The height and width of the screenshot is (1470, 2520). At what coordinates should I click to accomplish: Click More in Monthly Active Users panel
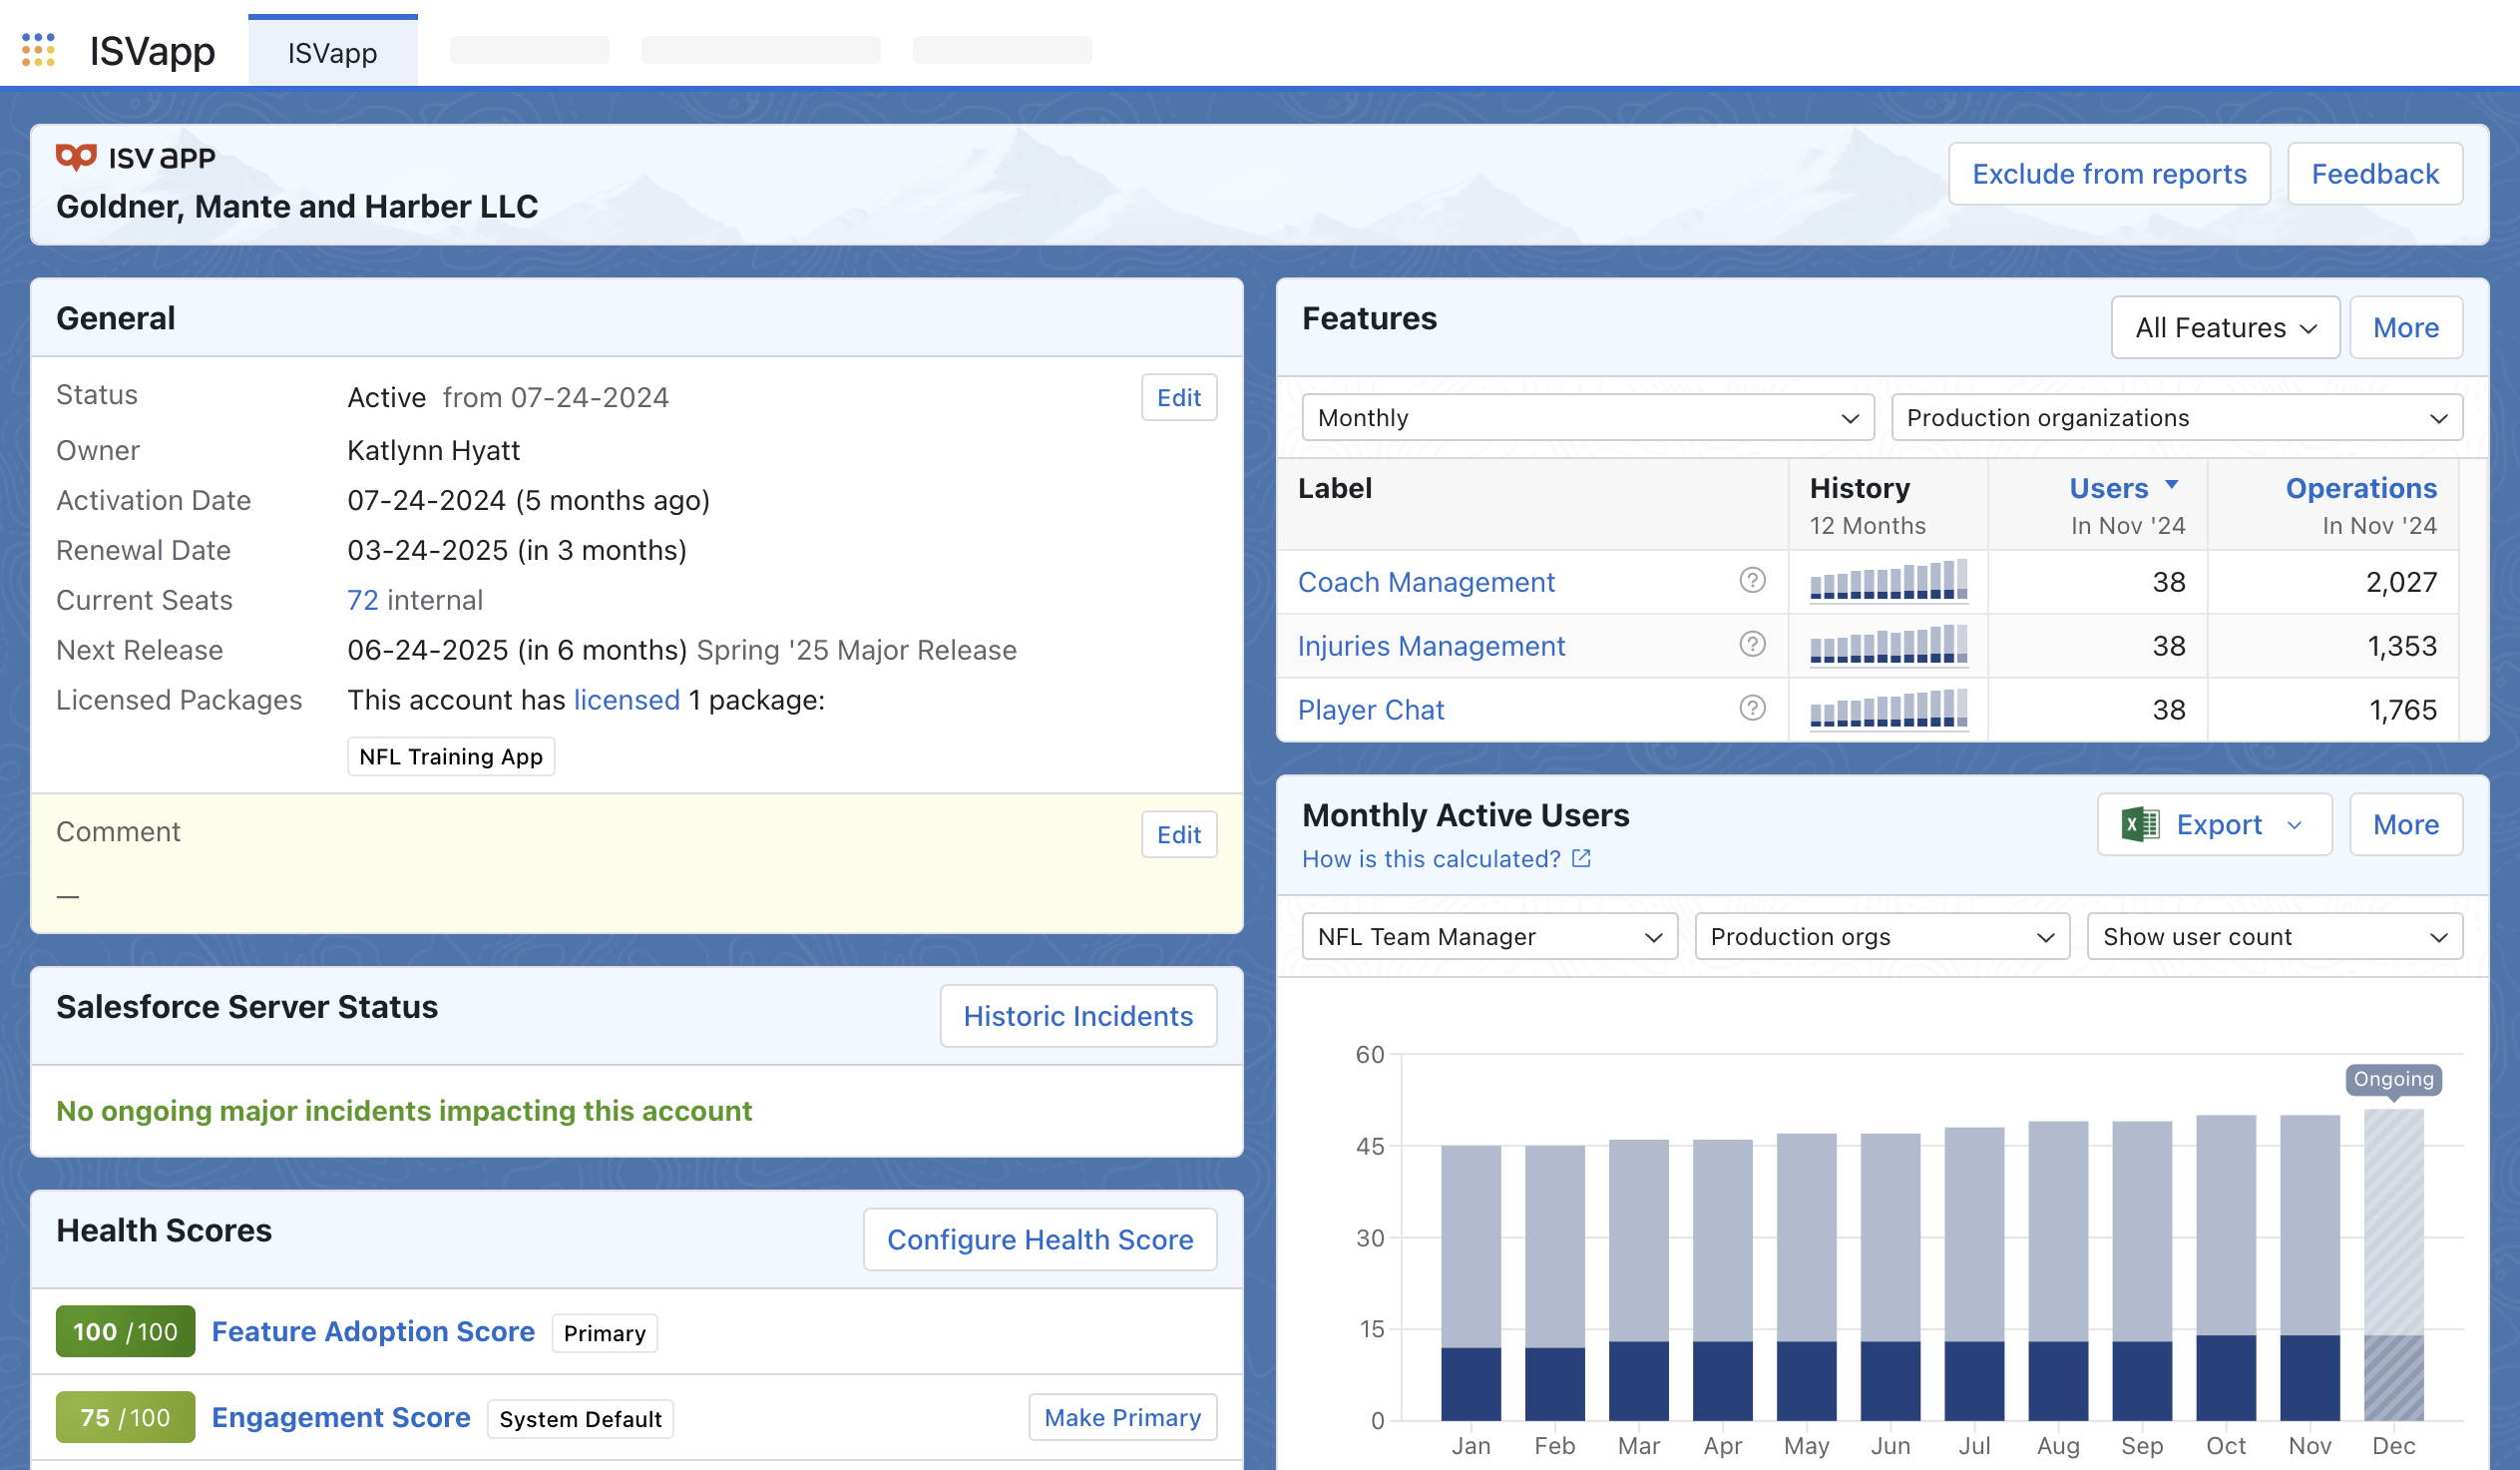coord(2406,825)
